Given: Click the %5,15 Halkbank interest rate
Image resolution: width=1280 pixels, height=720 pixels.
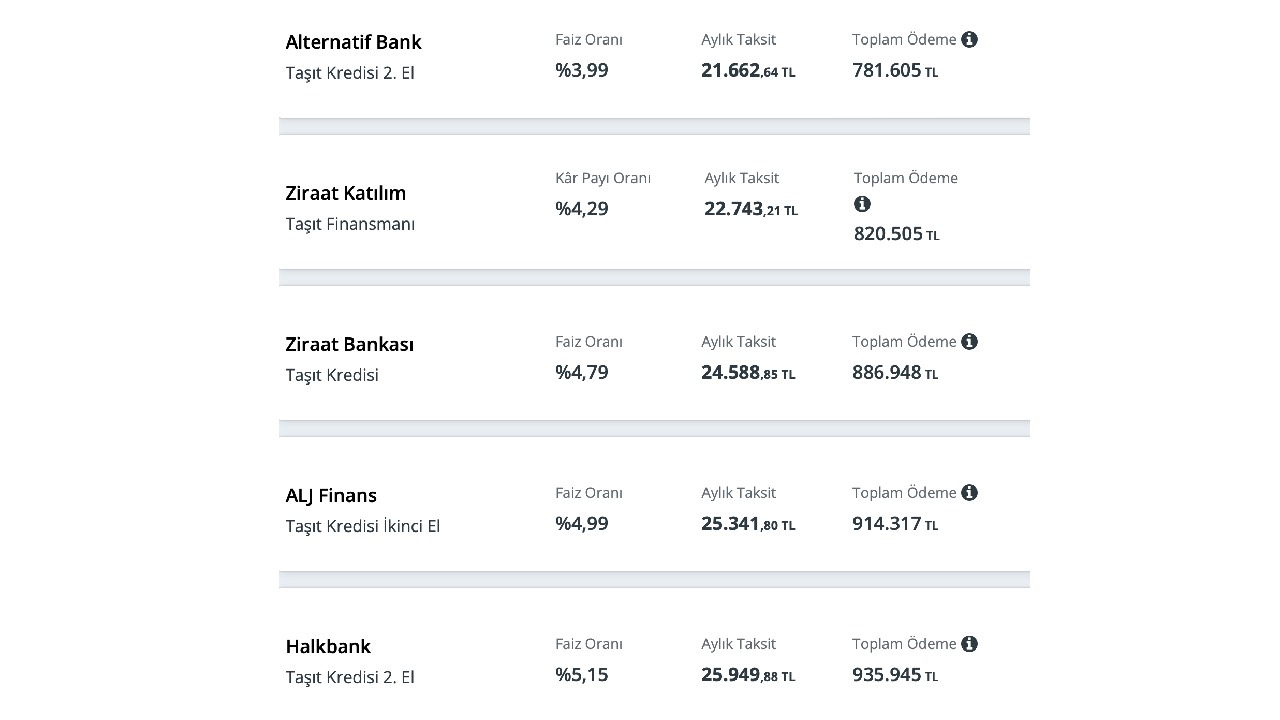Looking at the screenshot, I should pyautogui.click(x=582, y=674).
